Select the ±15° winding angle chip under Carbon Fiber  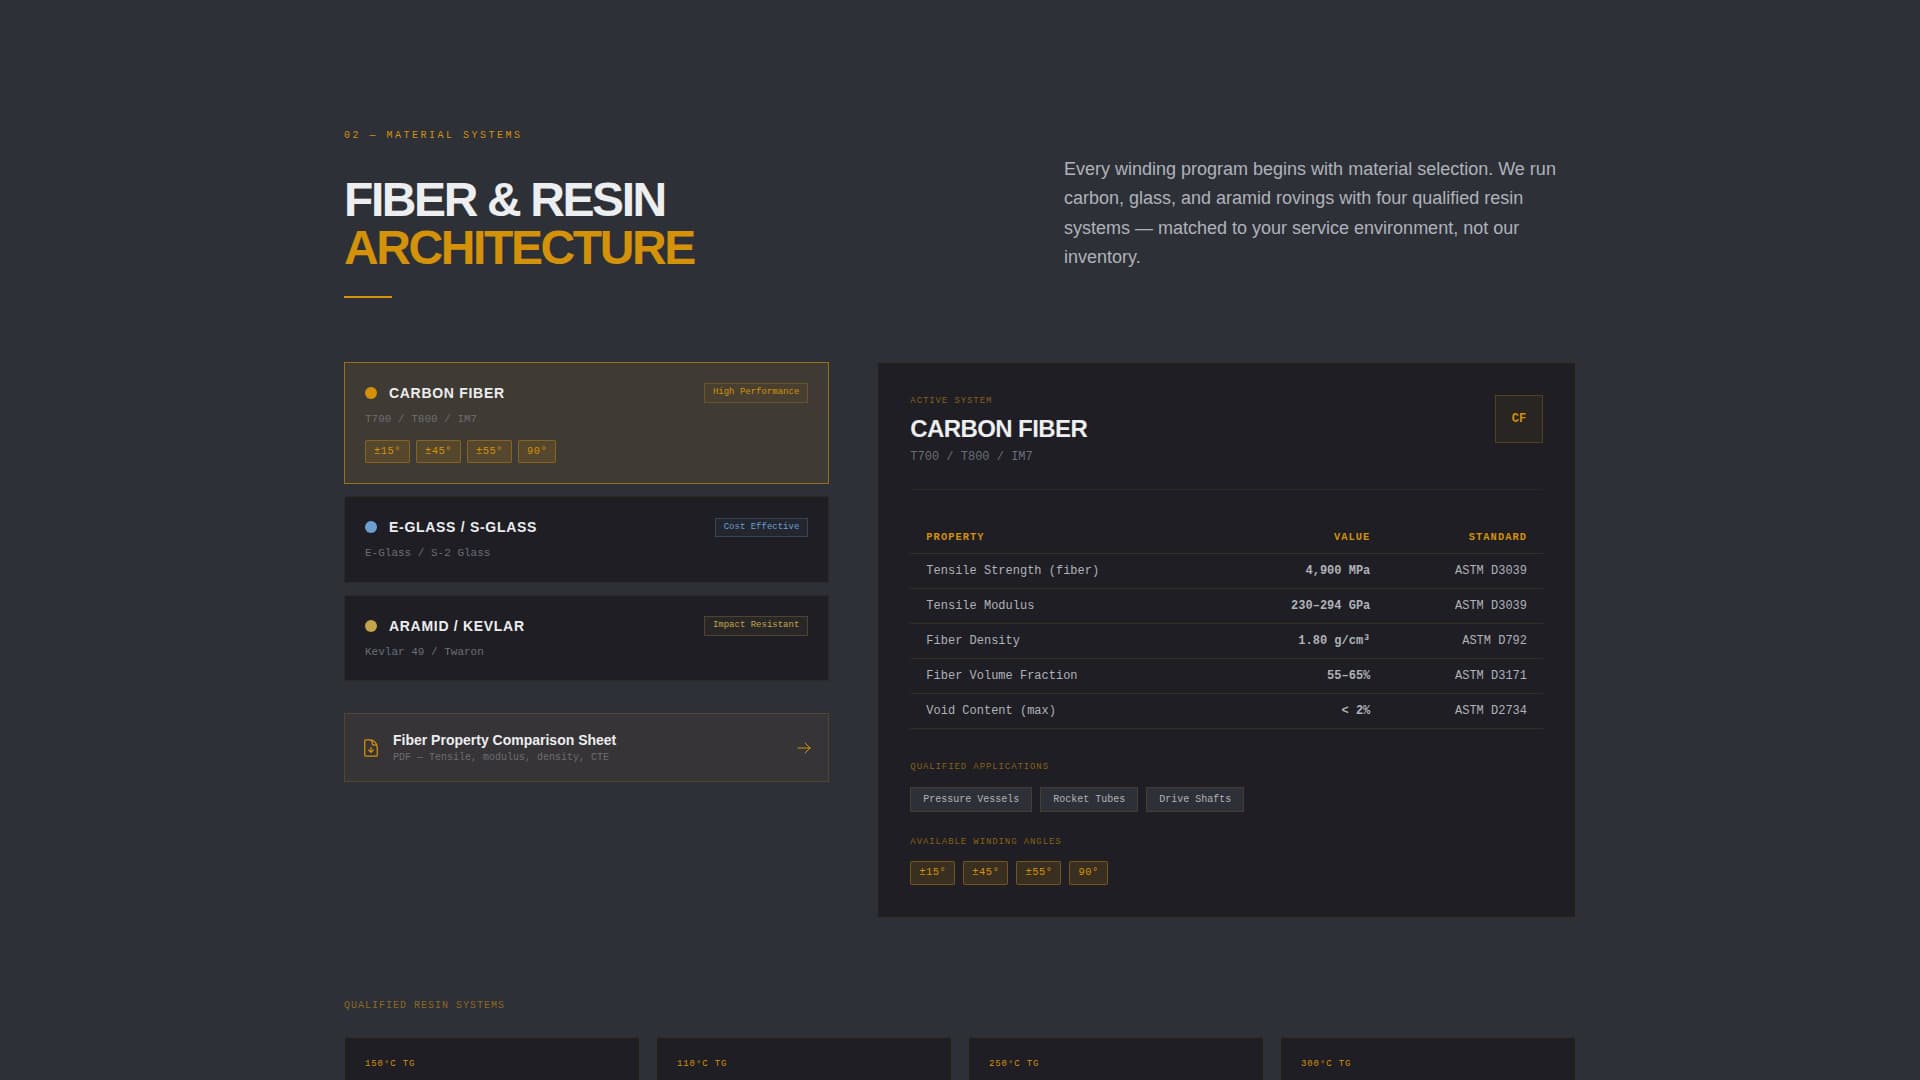click(x=386, y=451)
